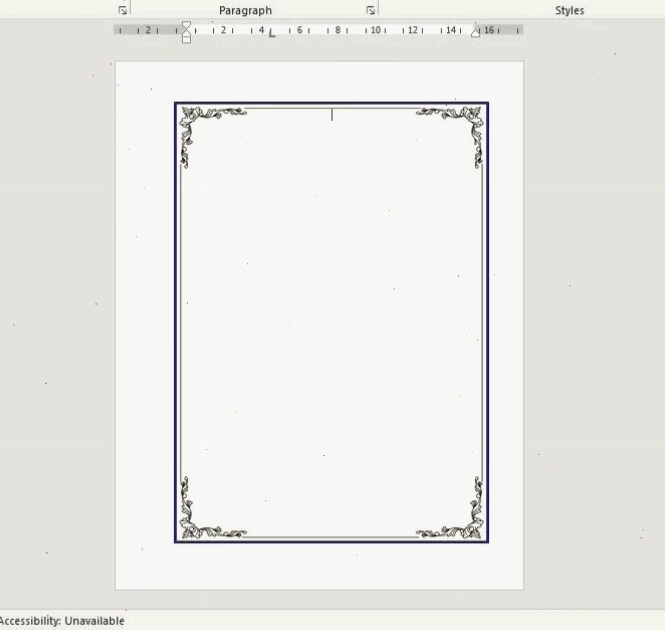Click the first line indent marker on ruler
Viewport: 665px width, 630px height.
[186, 25]
